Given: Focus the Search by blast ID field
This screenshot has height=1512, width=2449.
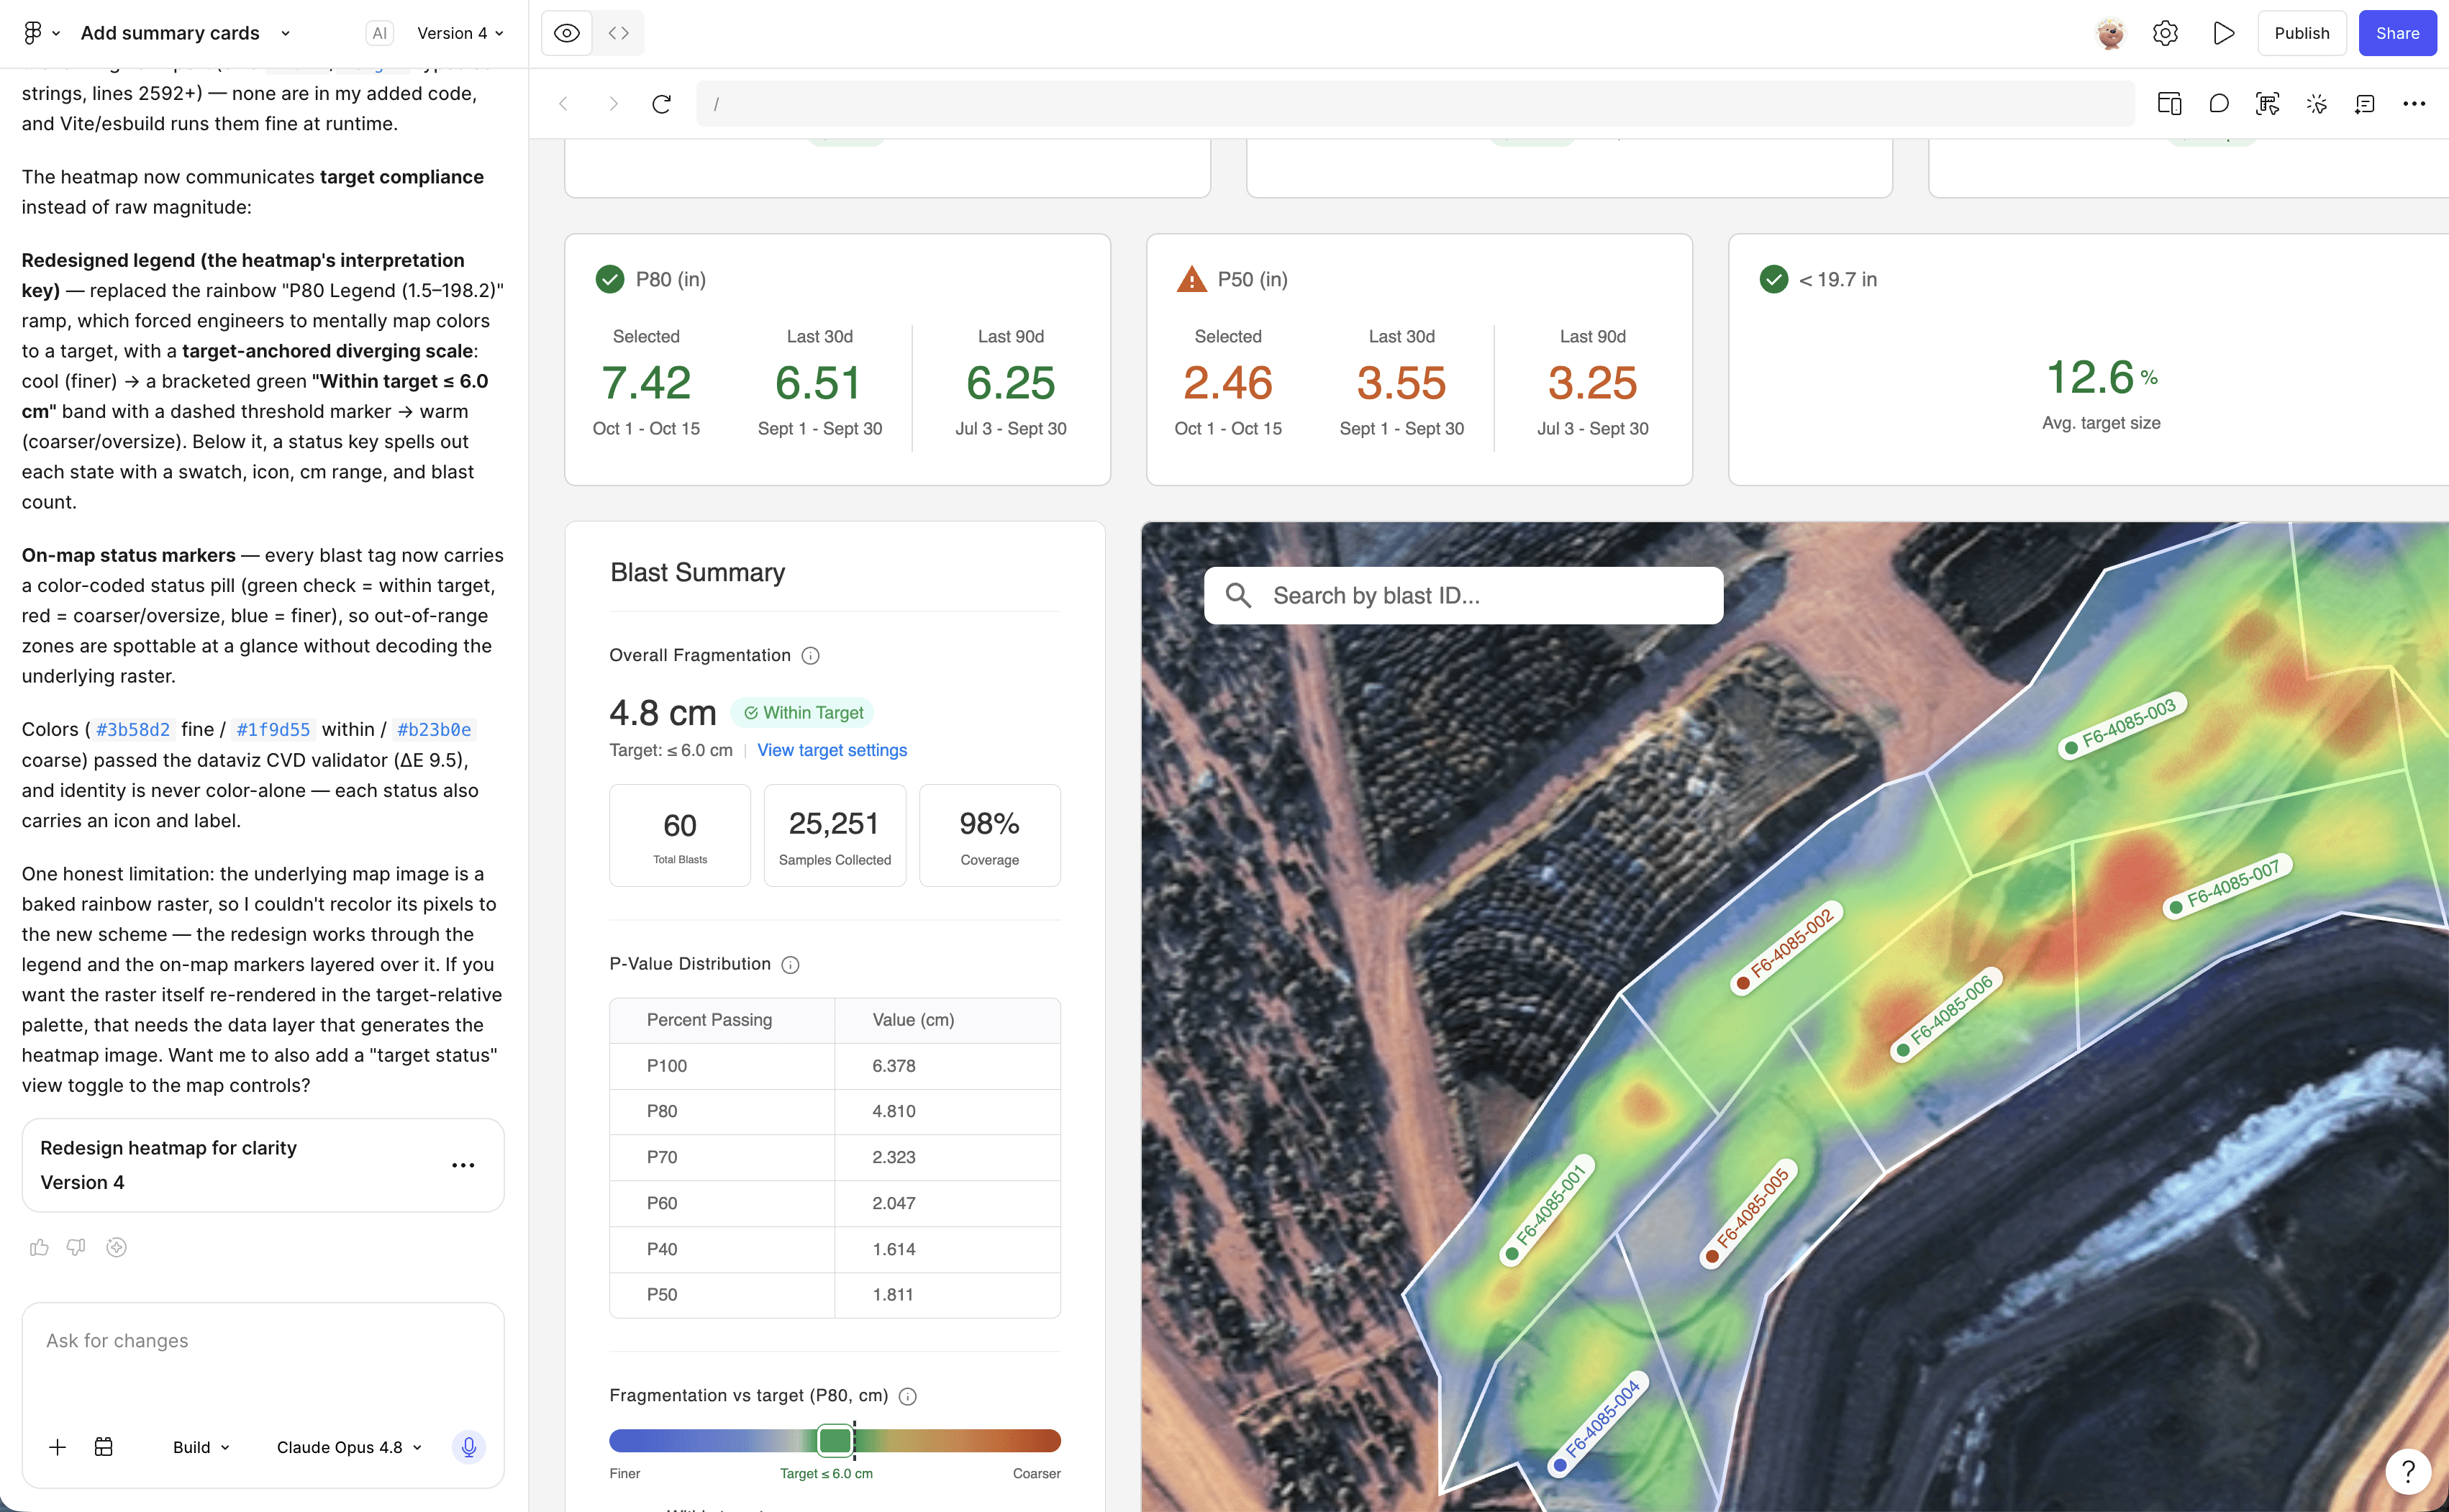Looking at the screenshot, I should click(x=1464, y=596).
